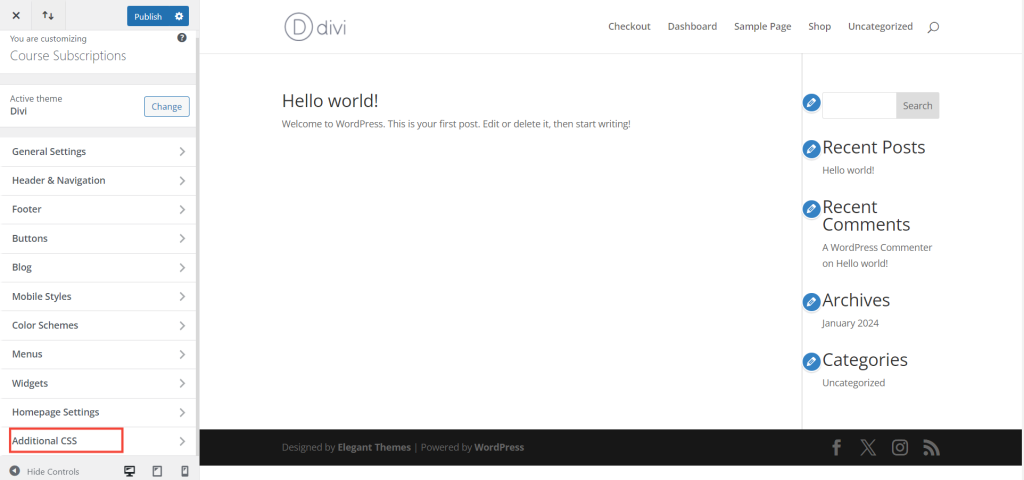The image size is (1024, 480).
Task: Open the RSS feed footer icon
Action: (x=931, y=447)
